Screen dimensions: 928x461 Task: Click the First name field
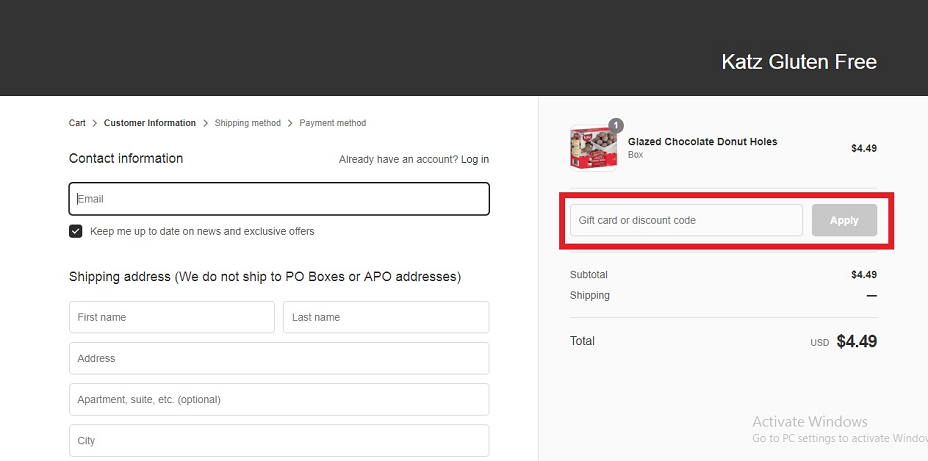[172, 317]
